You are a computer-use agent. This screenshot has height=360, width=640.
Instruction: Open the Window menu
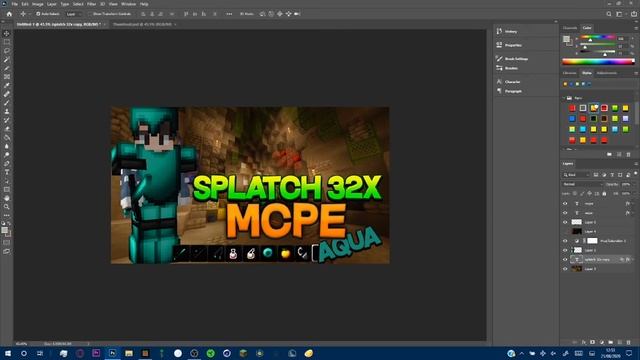(x=129, y=4)
